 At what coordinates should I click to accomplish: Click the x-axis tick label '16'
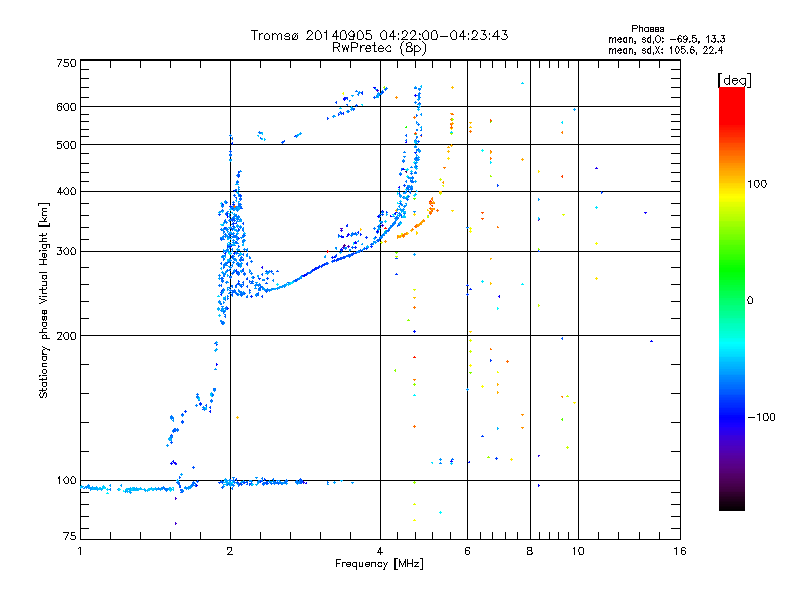tap(680, 551)
